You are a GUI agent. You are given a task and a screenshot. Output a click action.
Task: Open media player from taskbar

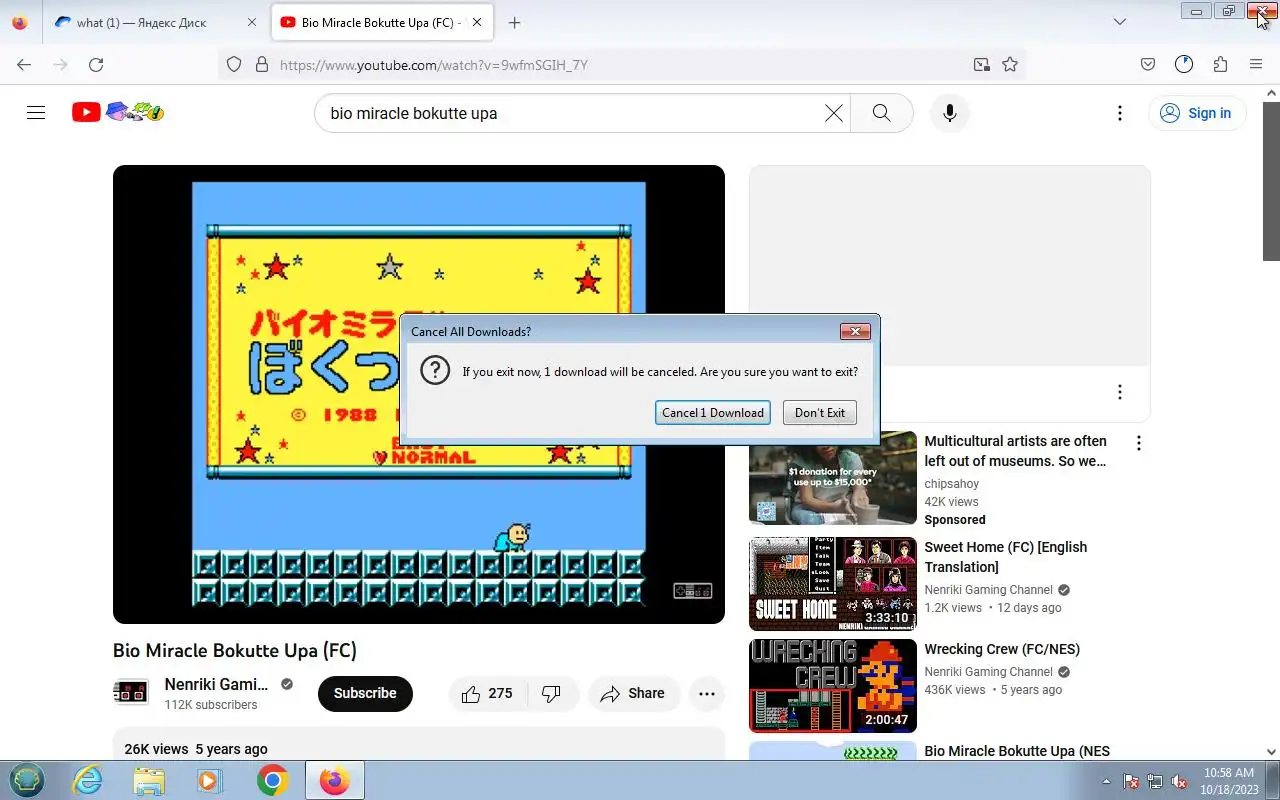tap(210, 780)
